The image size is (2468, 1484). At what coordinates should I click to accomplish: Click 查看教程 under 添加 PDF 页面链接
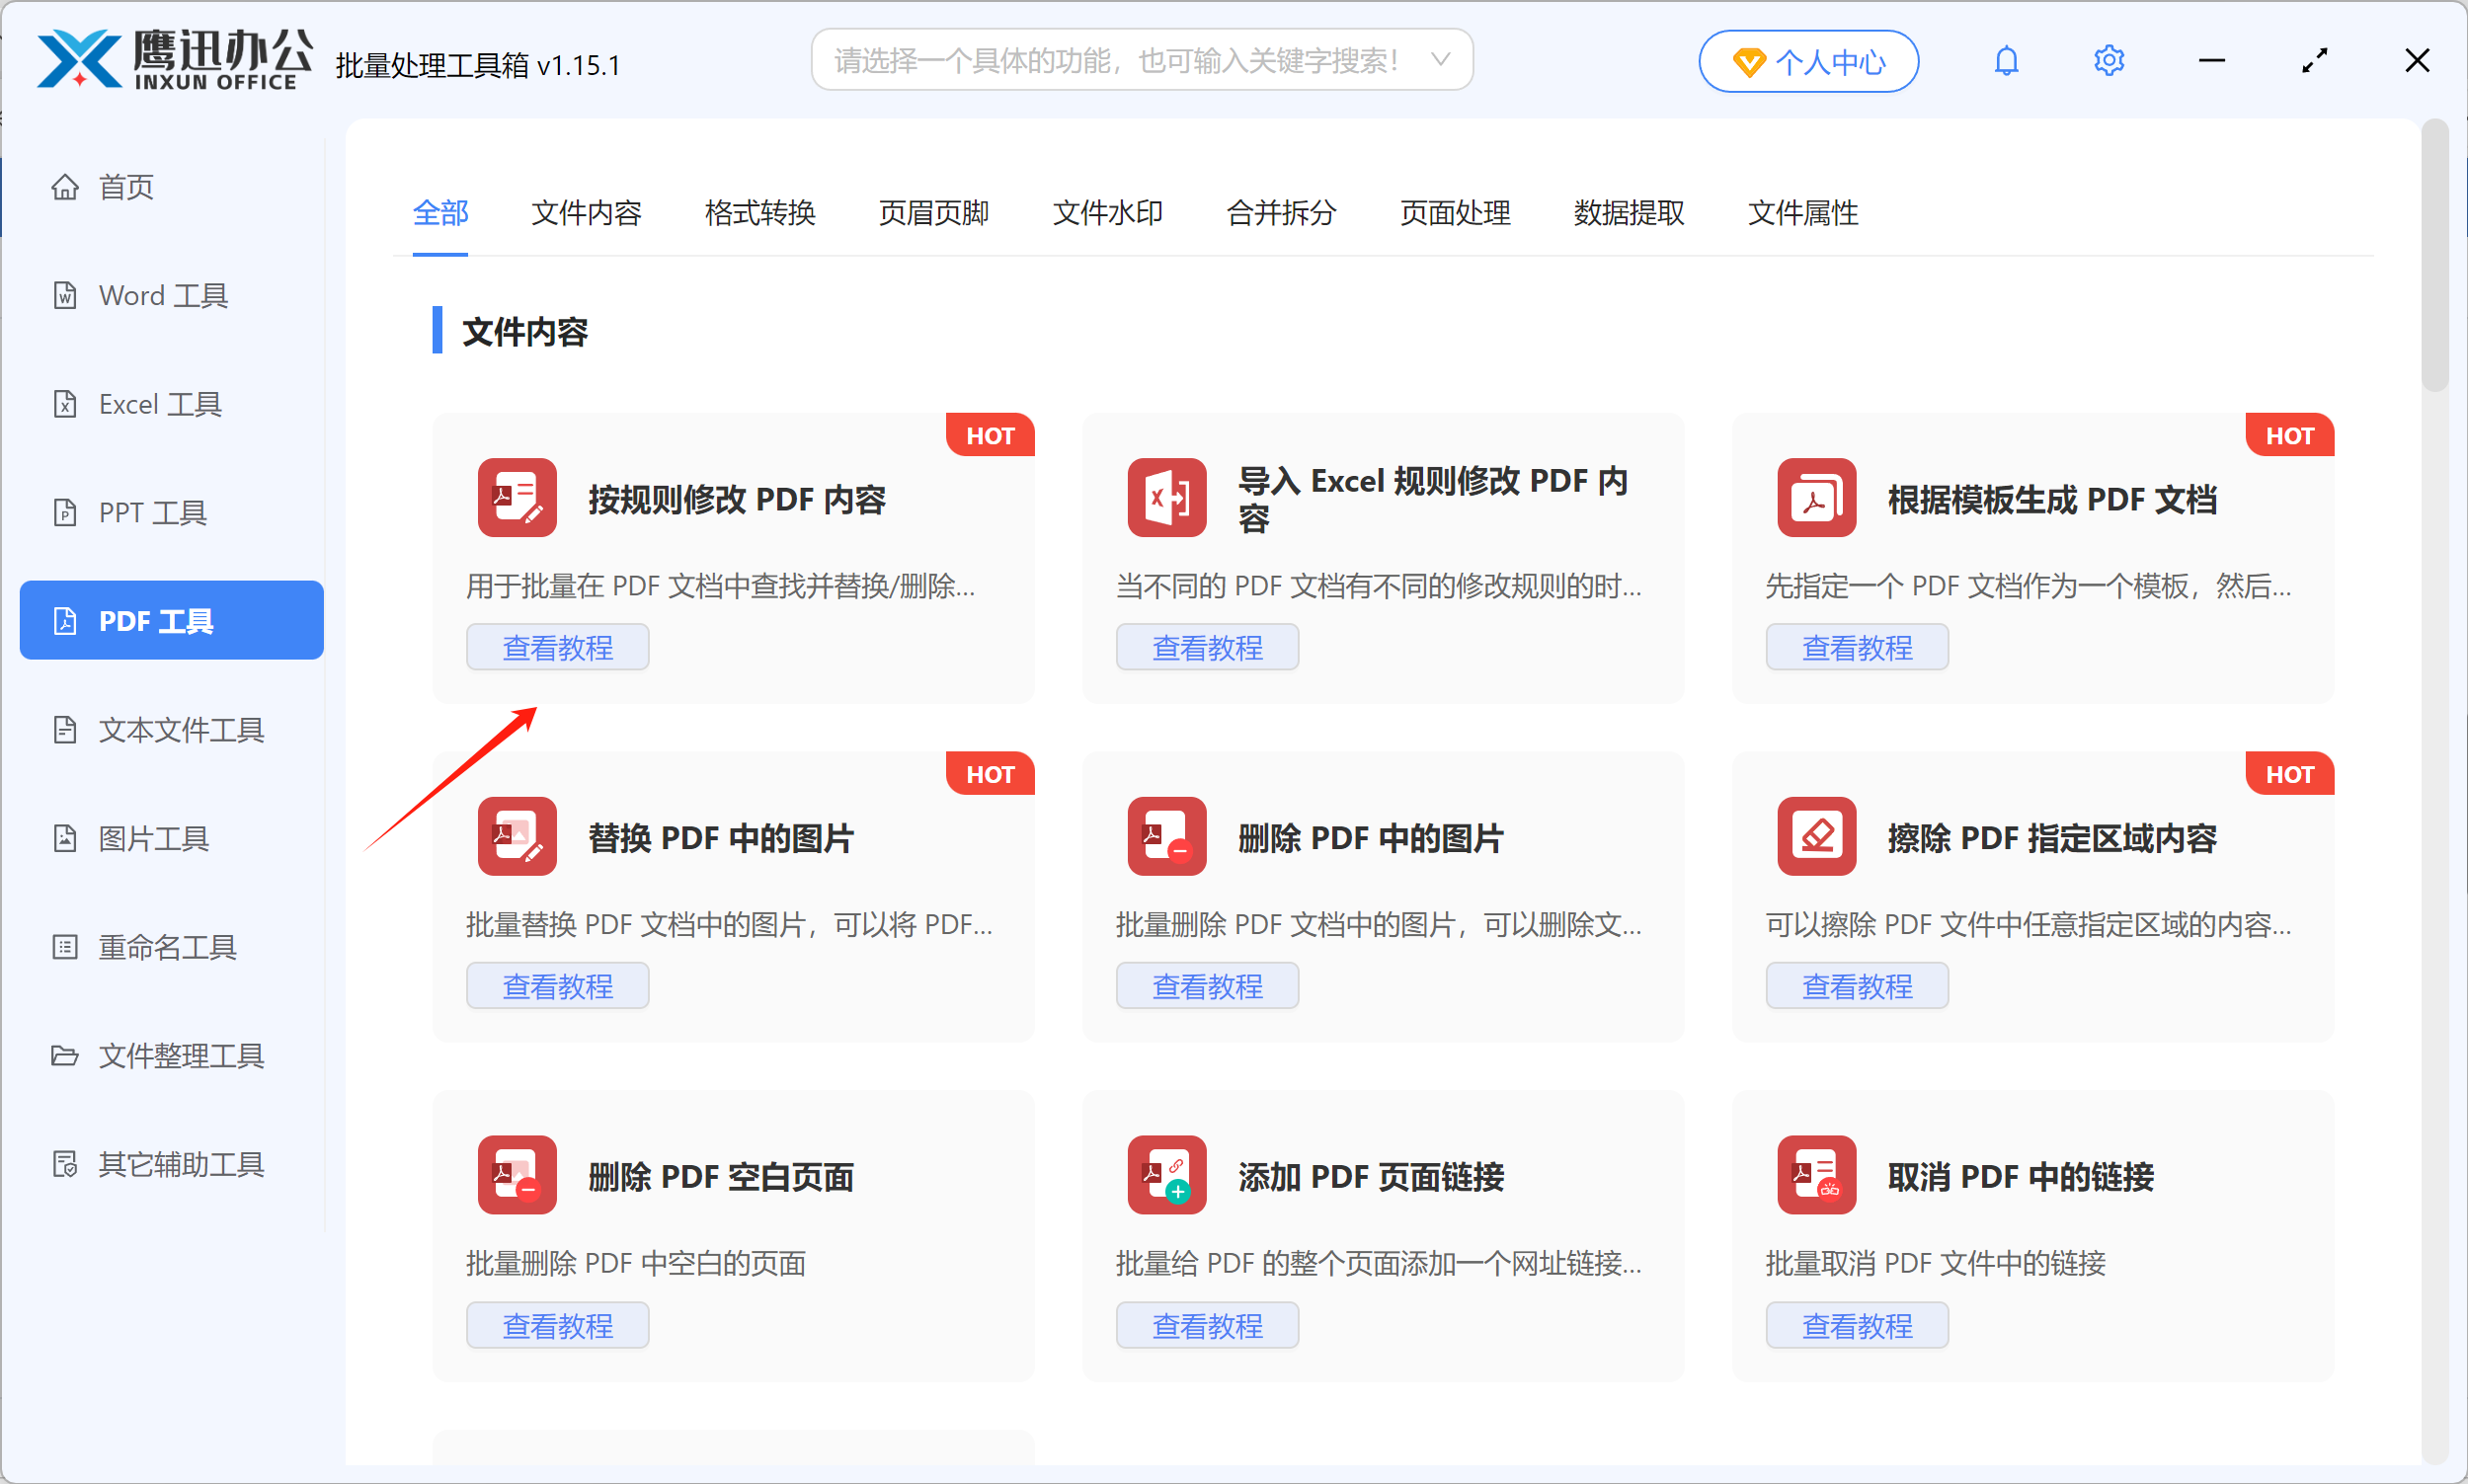[1208, 1326]
